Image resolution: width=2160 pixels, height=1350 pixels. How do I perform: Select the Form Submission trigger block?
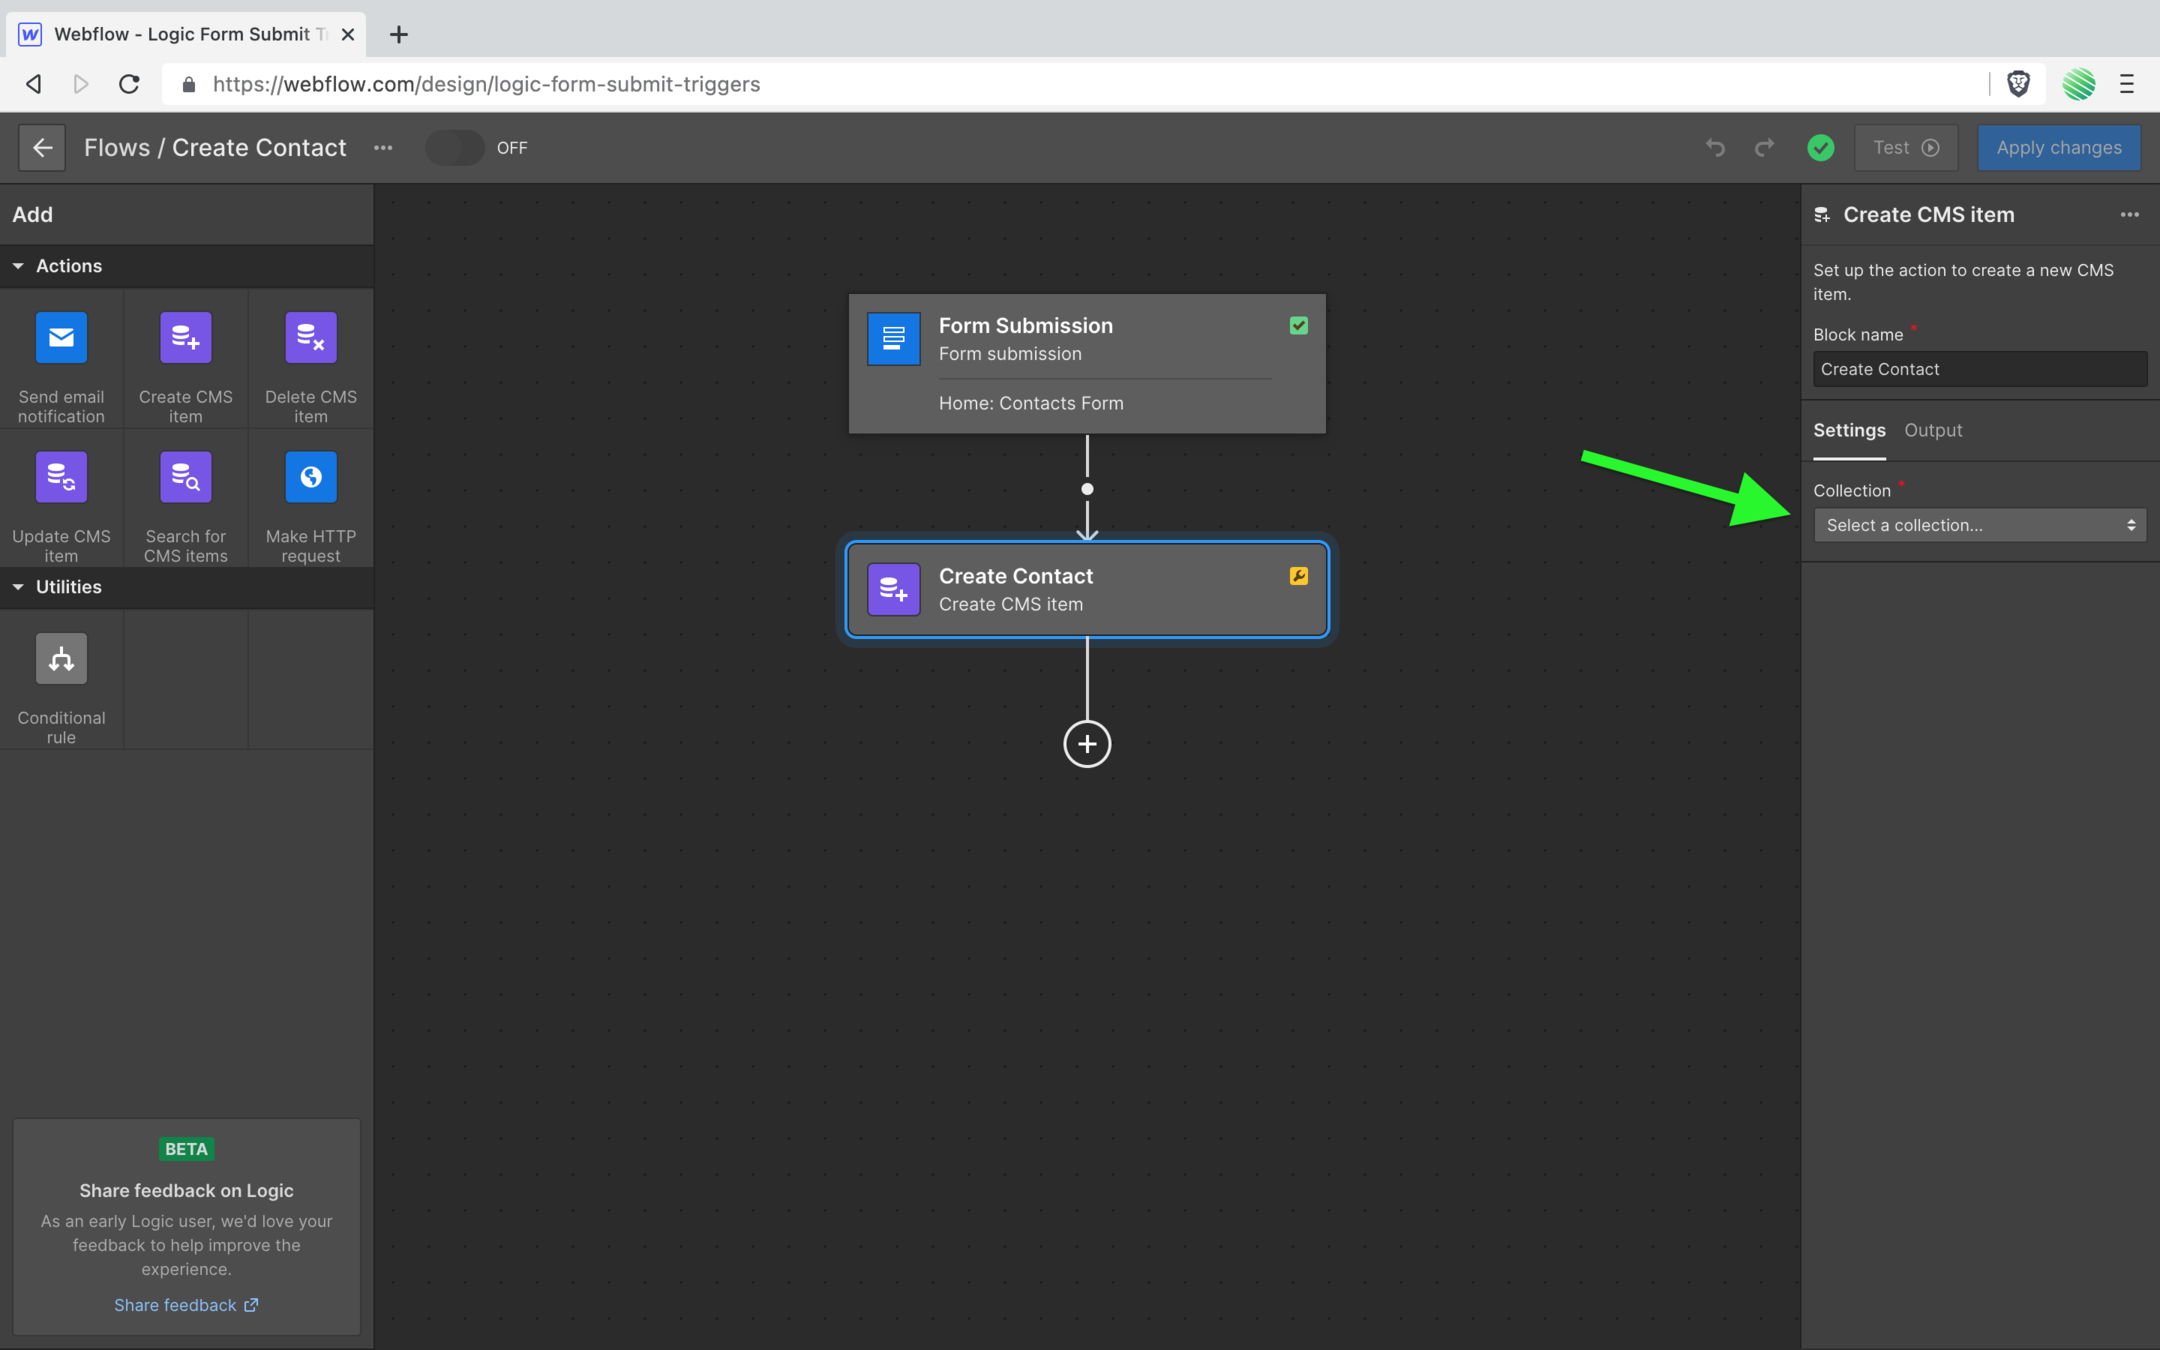[x=1087, y=364]
